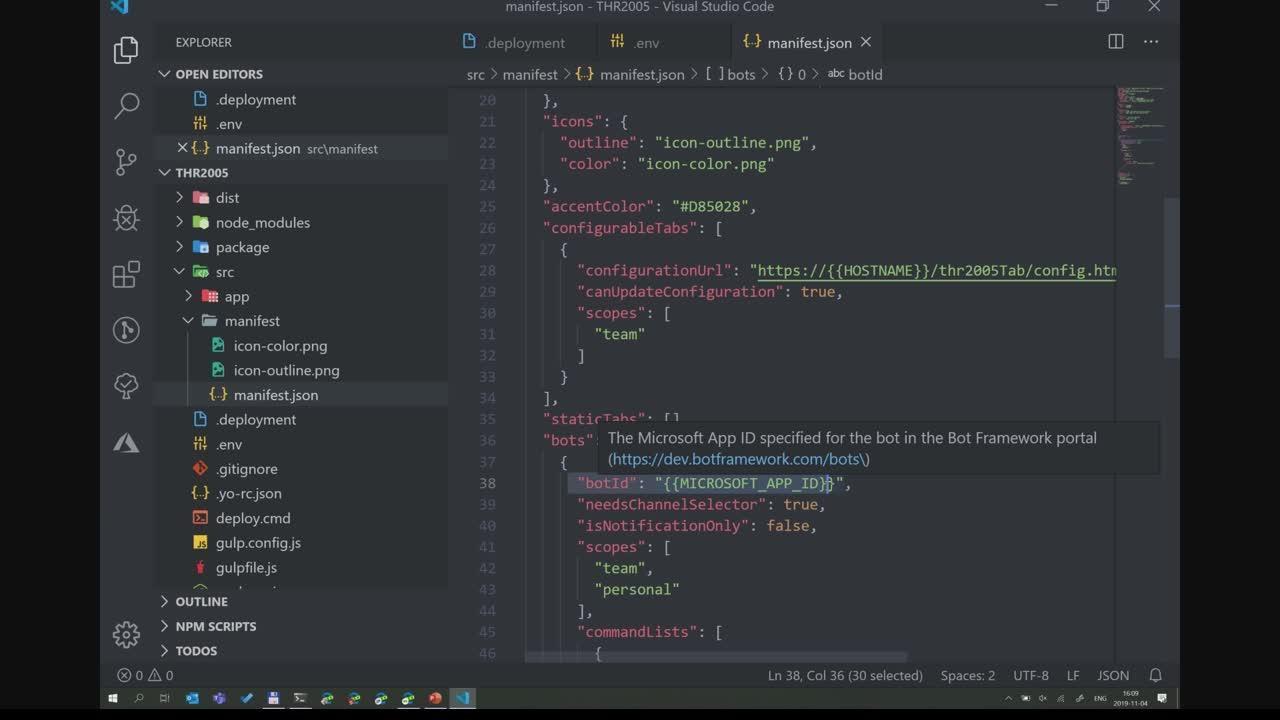Click the Manage gear icon
Viewport: 1280px width, 720px height.
point(126,634)
